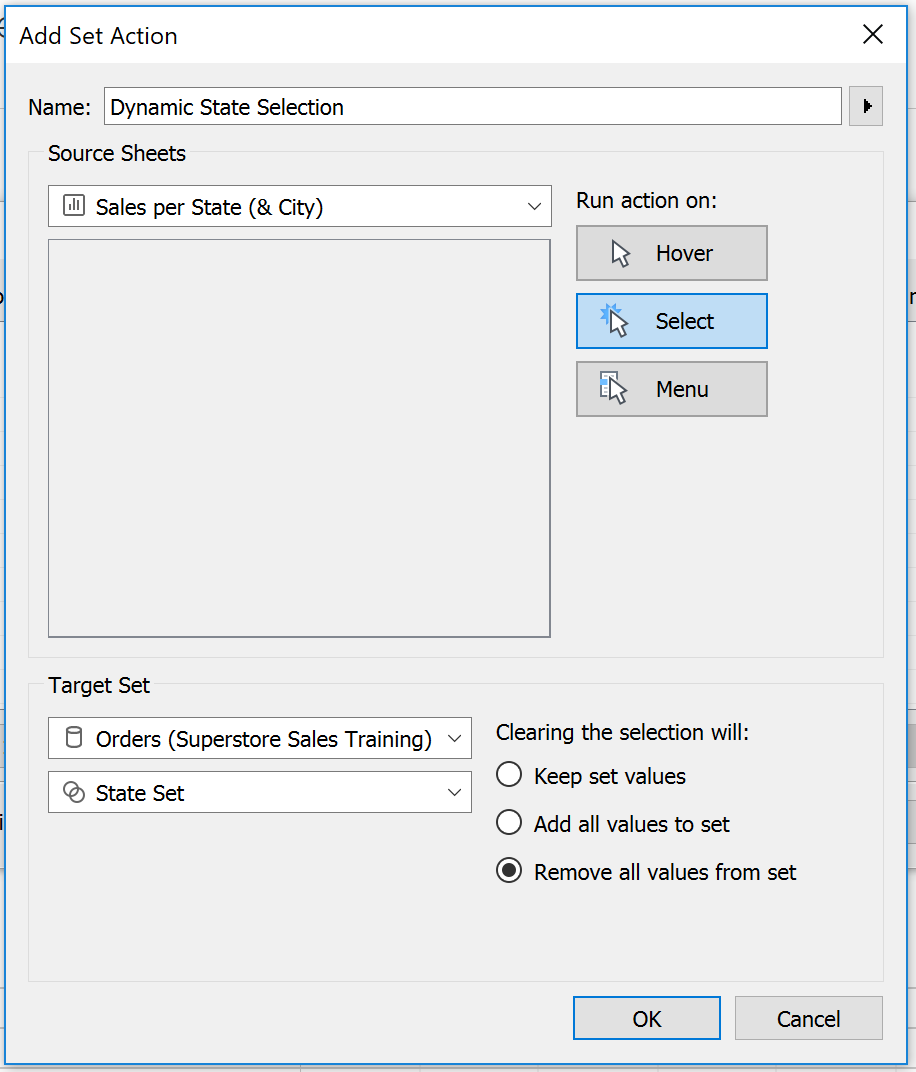Click the Name text field
Screen dimensions: 916x1072
(472, 106)
